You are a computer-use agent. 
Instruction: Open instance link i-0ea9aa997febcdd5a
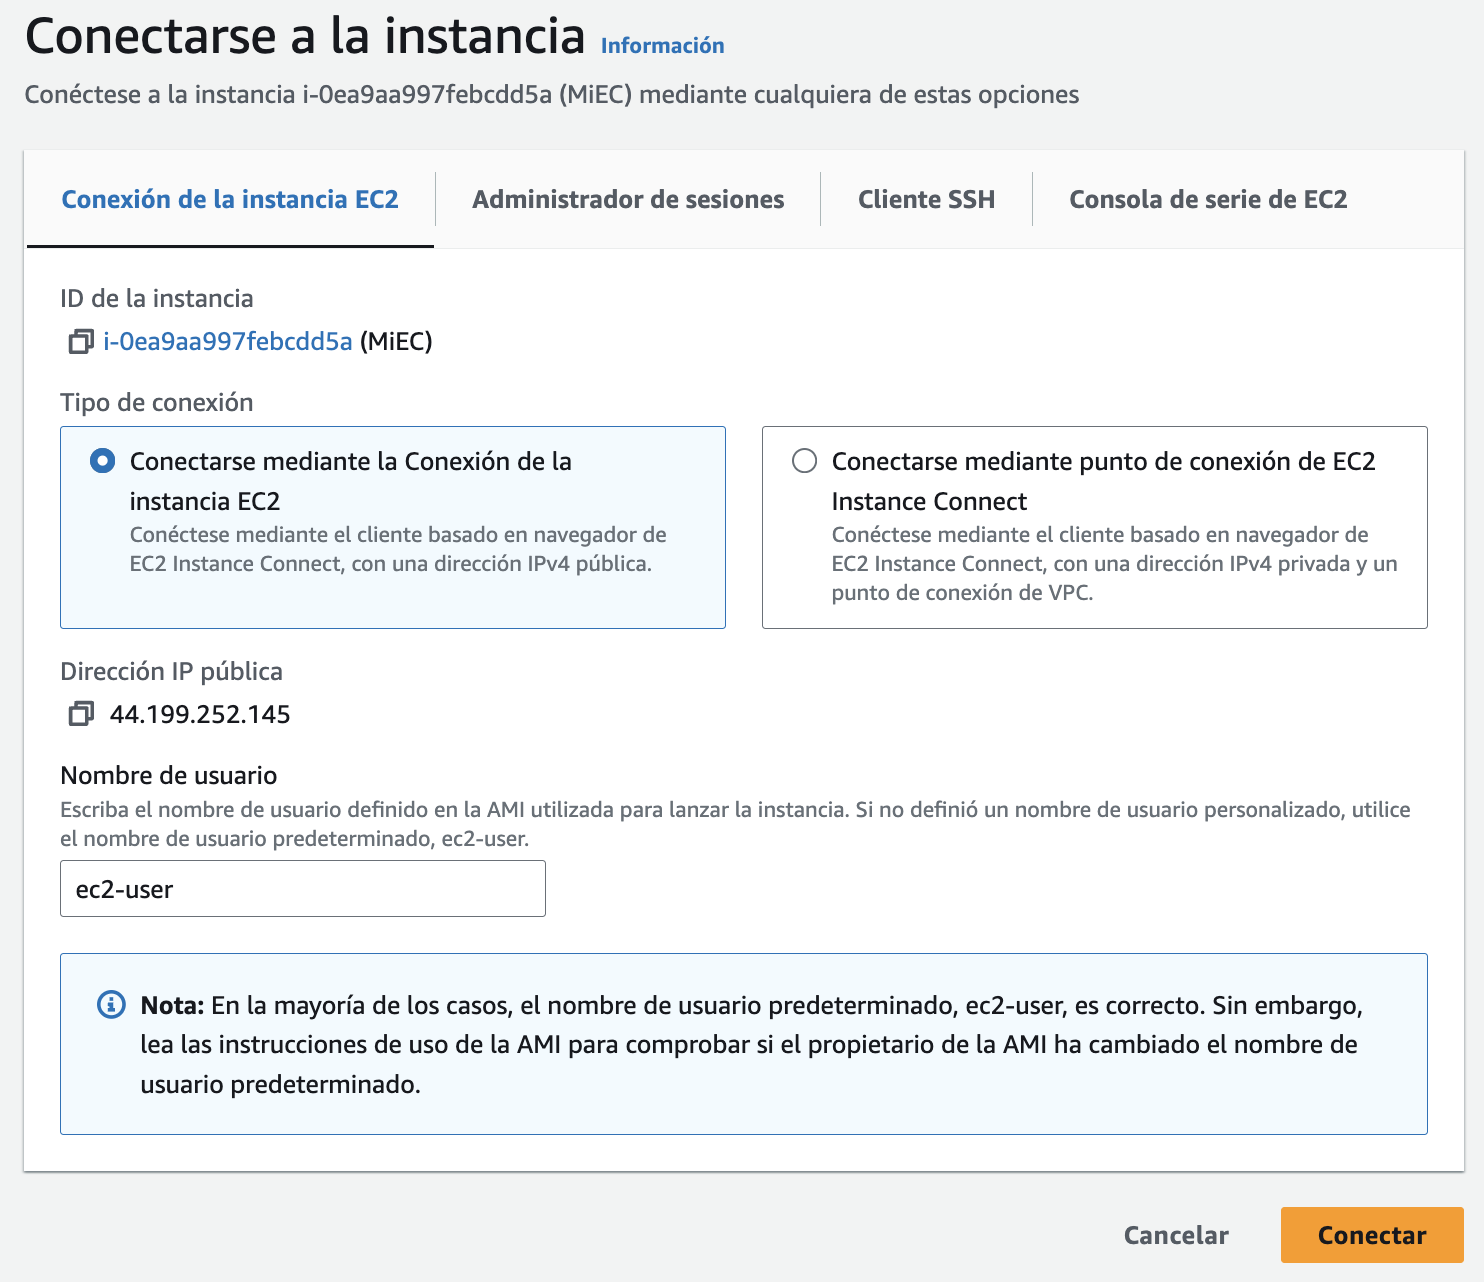coord(228,342)
